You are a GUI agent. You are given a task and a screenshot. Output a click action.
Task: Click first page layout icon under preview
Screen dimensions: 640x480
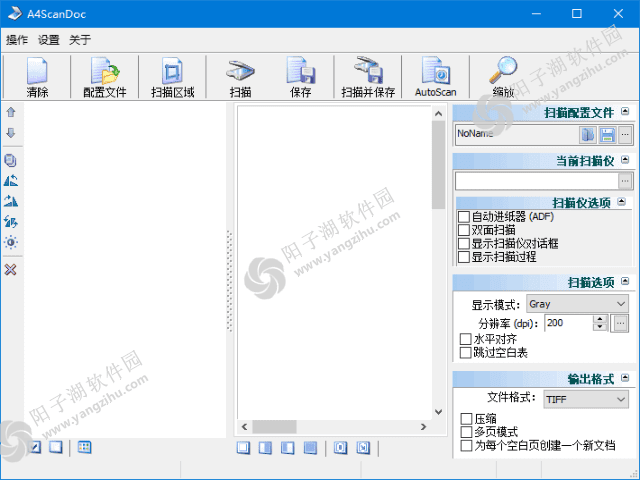(x=243, y=448)
